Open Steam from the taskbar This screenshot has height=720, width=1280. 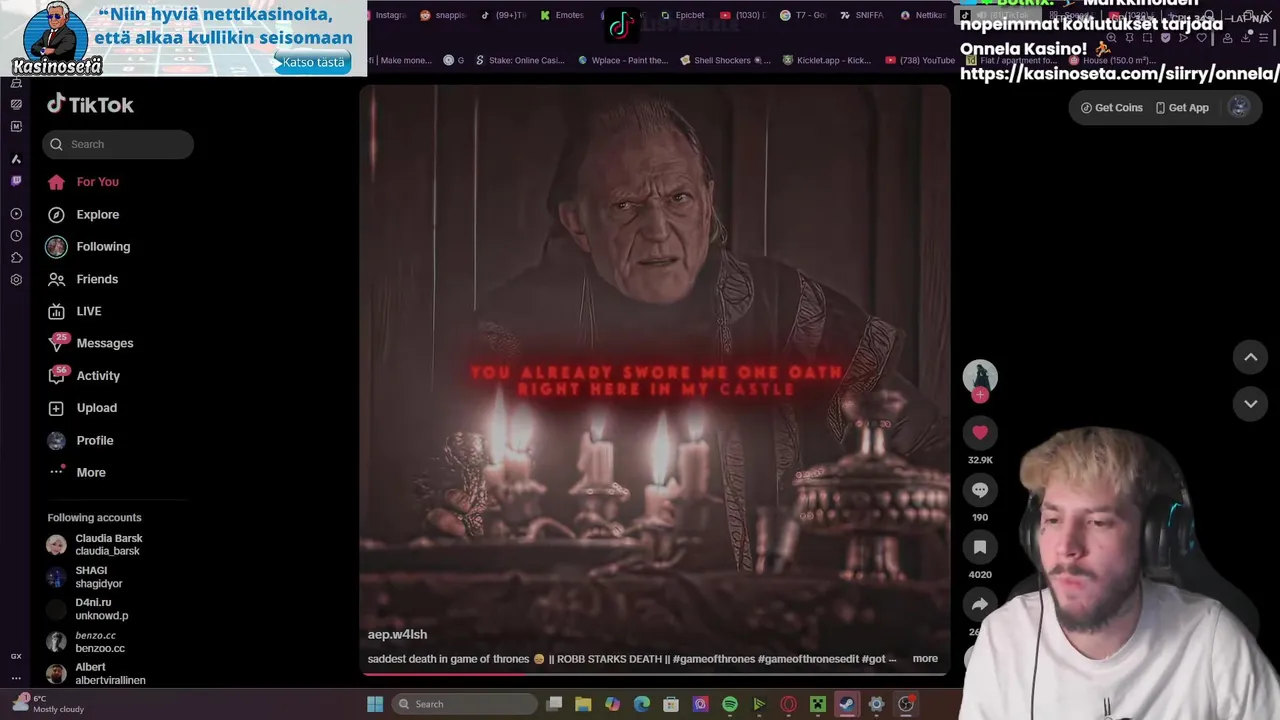[847, 704]
